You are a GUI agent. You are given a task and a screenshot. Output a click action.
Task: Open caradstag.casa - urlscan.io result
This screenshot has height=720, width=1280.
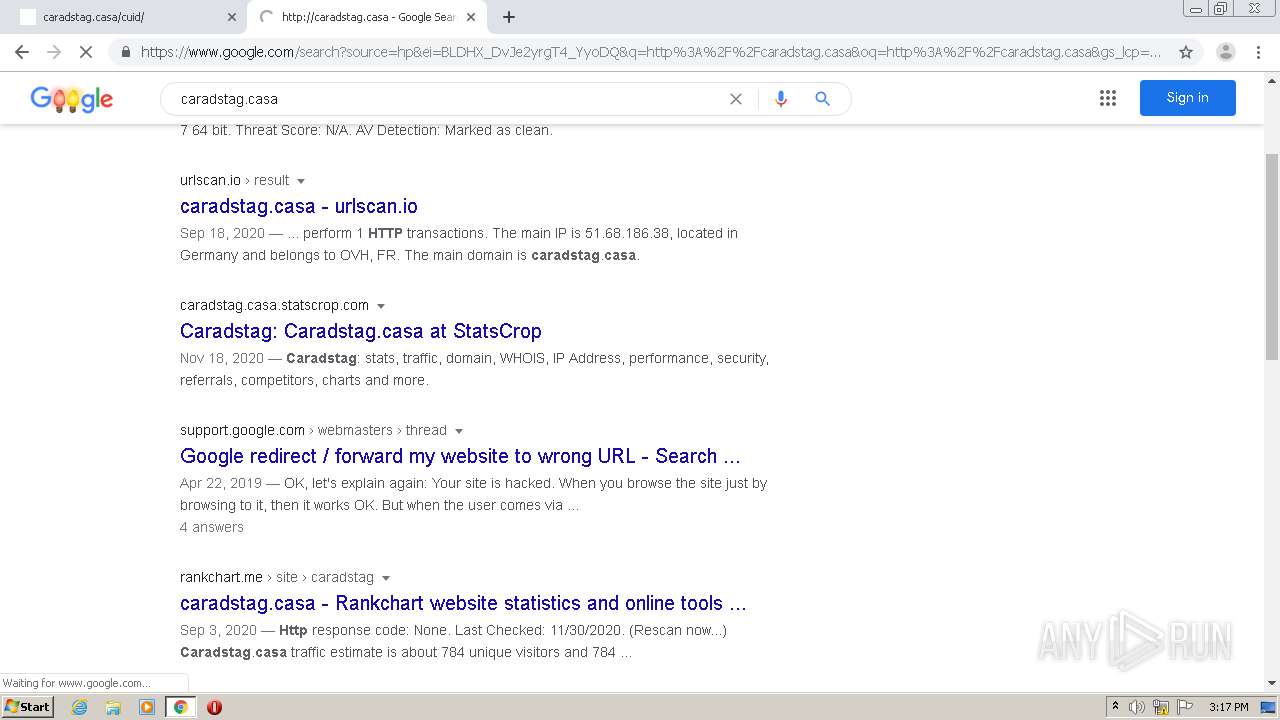pos(299,206)
